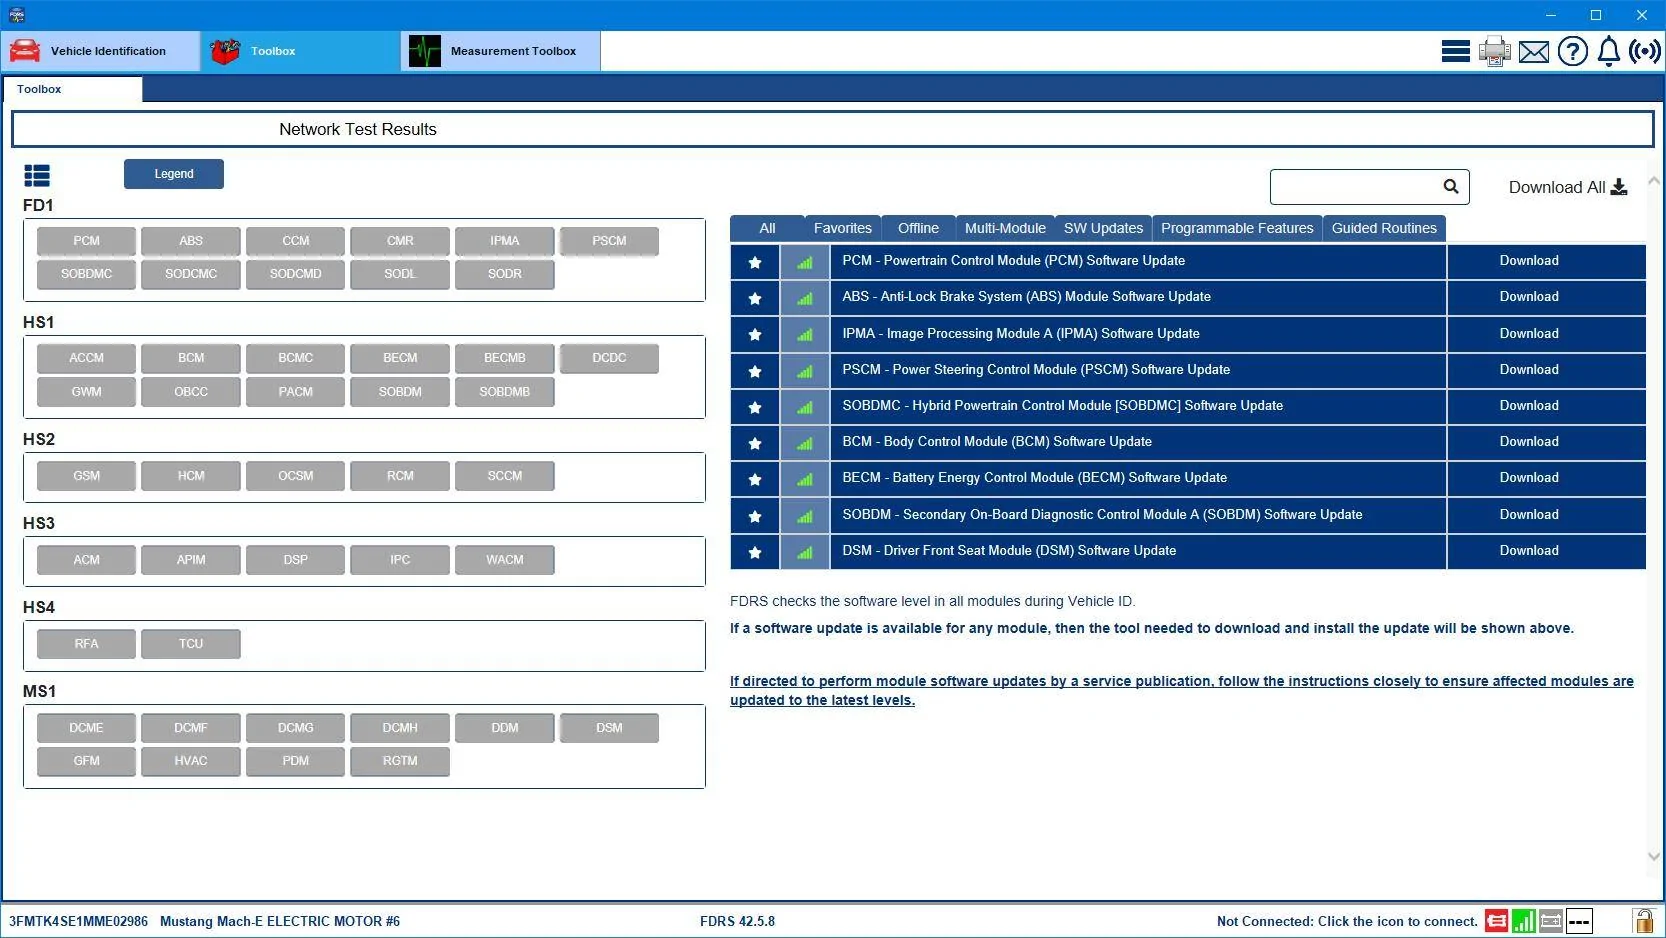Click Not Connected status text
This screenshot has height=938, width=1666.
(1347, 922)
